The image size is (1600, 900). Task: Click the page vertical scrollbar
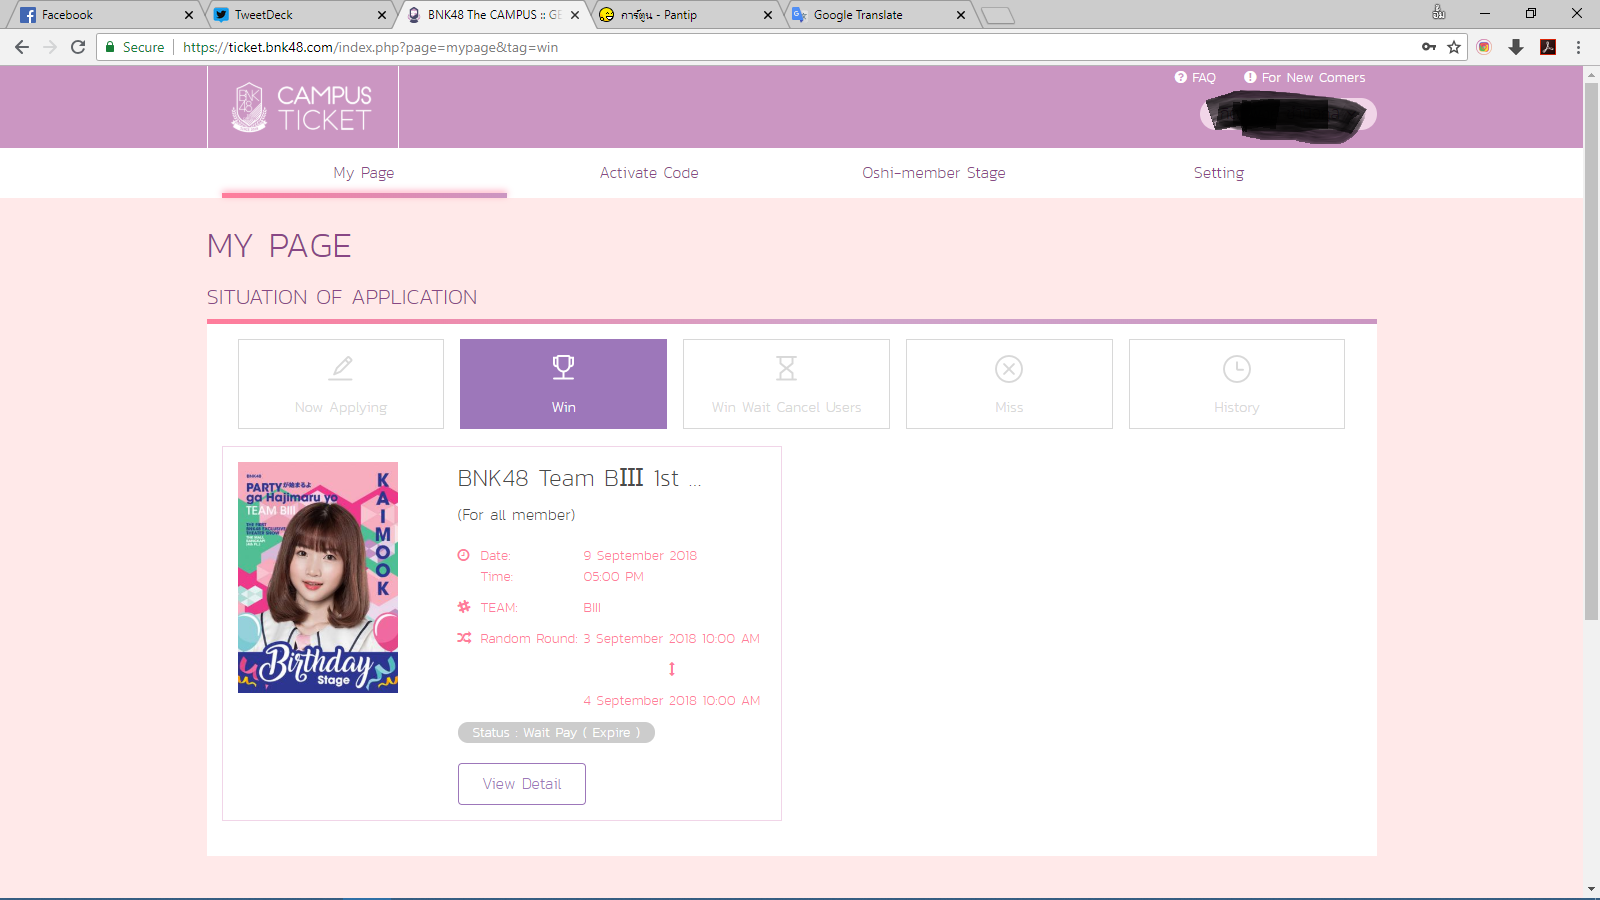1592,350
